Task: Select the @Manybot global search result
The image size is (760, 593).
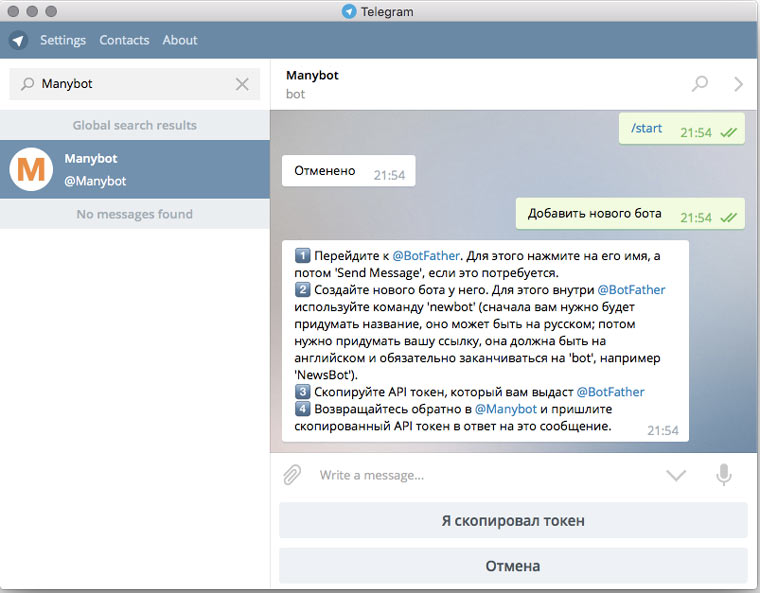Action: (x=135, y=169)
